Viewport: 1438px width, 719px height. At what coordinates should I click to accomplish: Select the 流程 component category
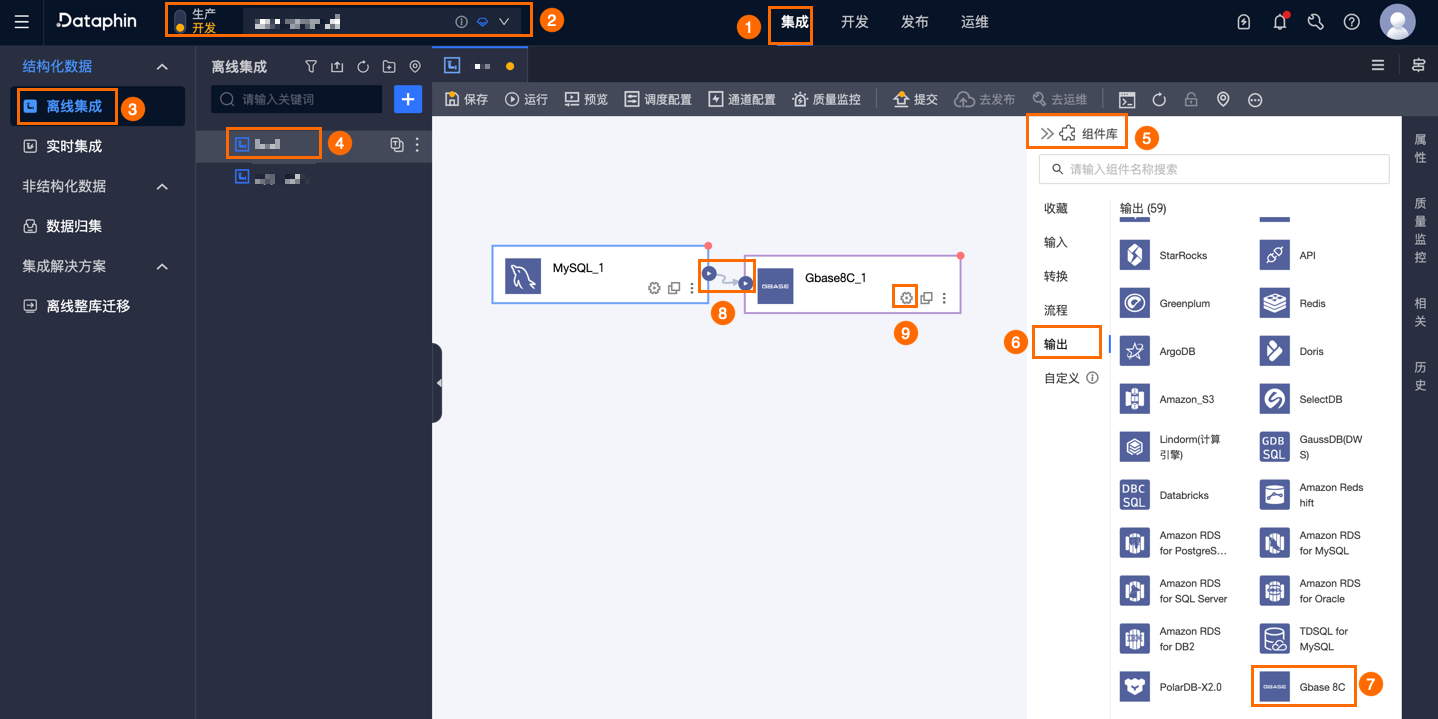pyautogui.click(x=1056, y=310)
